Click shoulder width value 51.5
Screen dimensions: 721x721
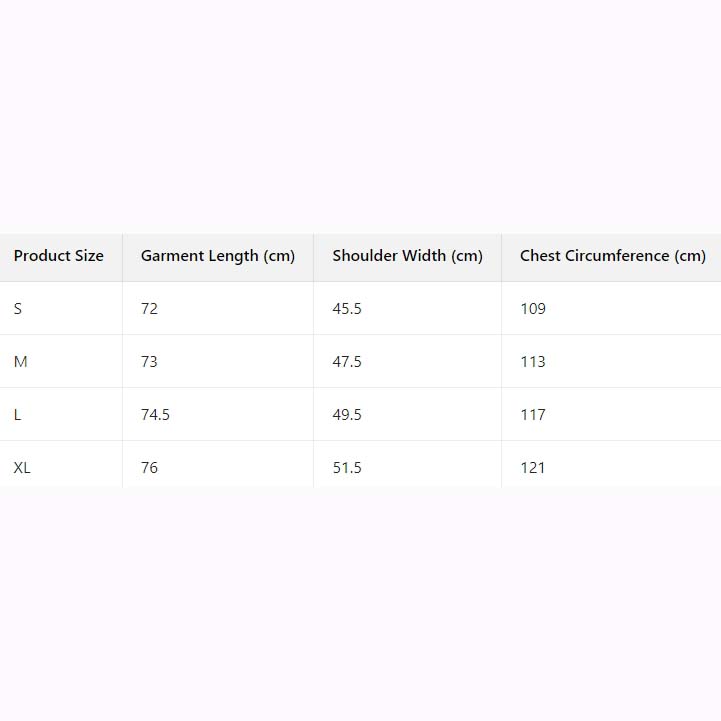(x=347, y=468)
